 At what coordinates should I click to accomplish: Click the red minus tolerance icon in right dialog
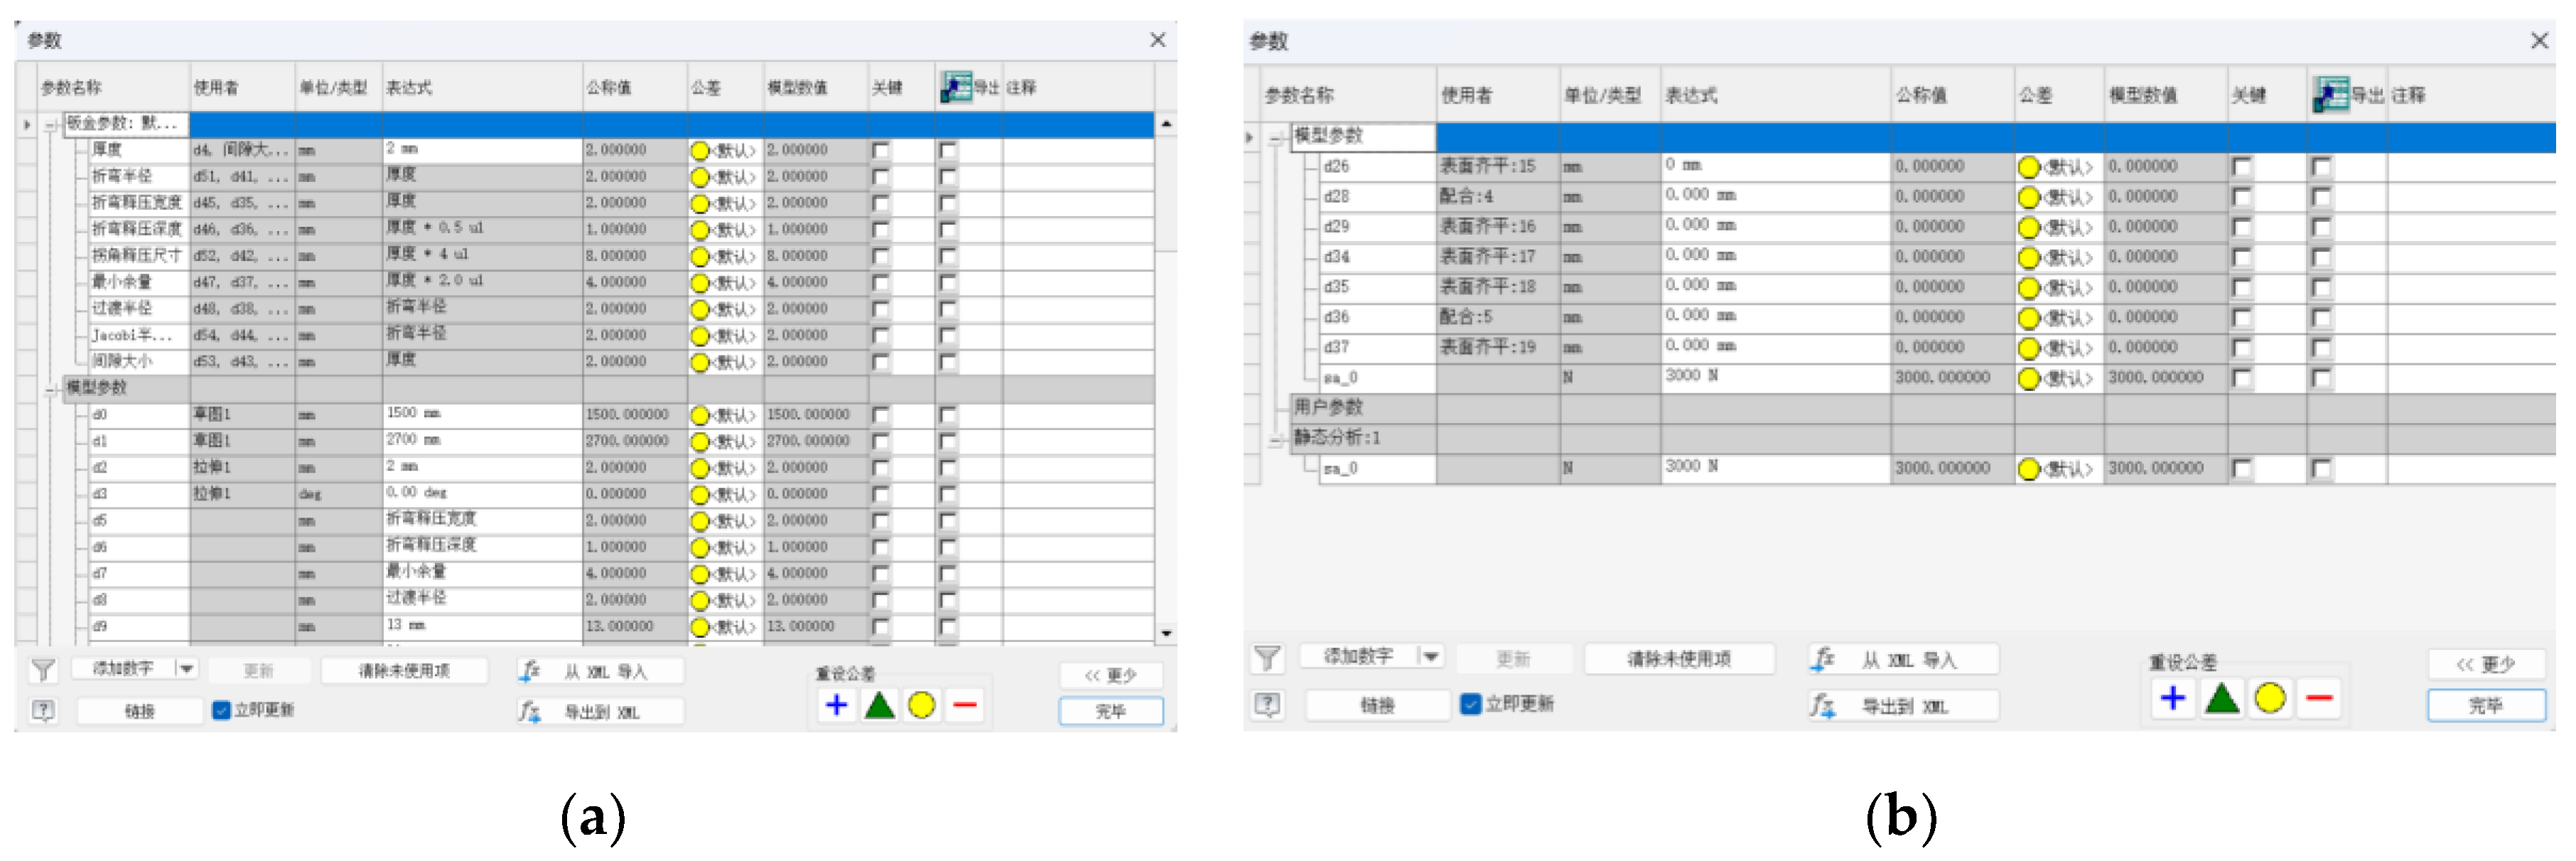2319,698
